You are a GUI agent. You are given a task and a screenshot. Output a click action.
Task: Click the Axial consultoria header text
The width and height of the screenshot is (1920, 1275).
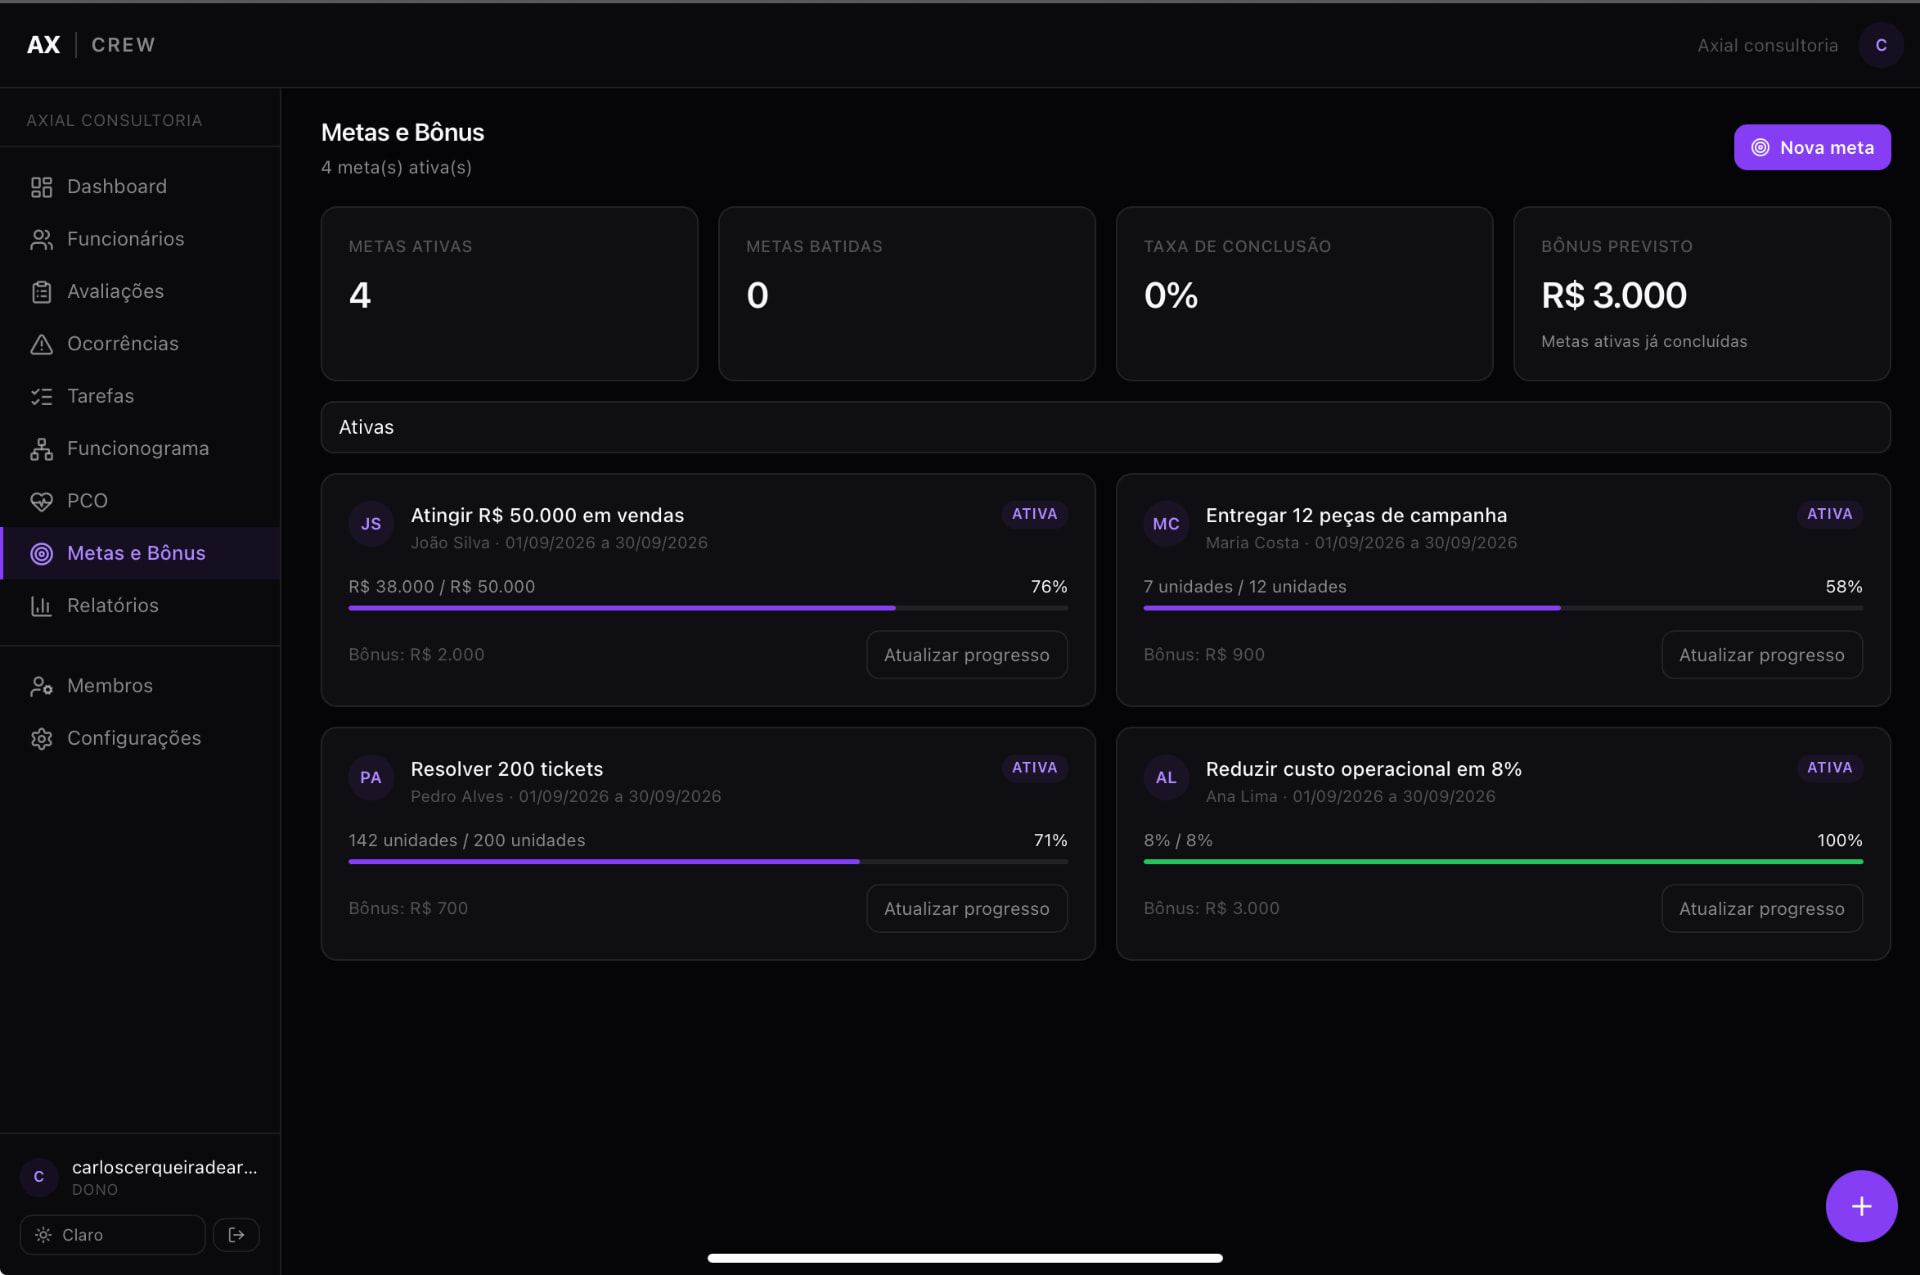click(x=1767, y=46)
